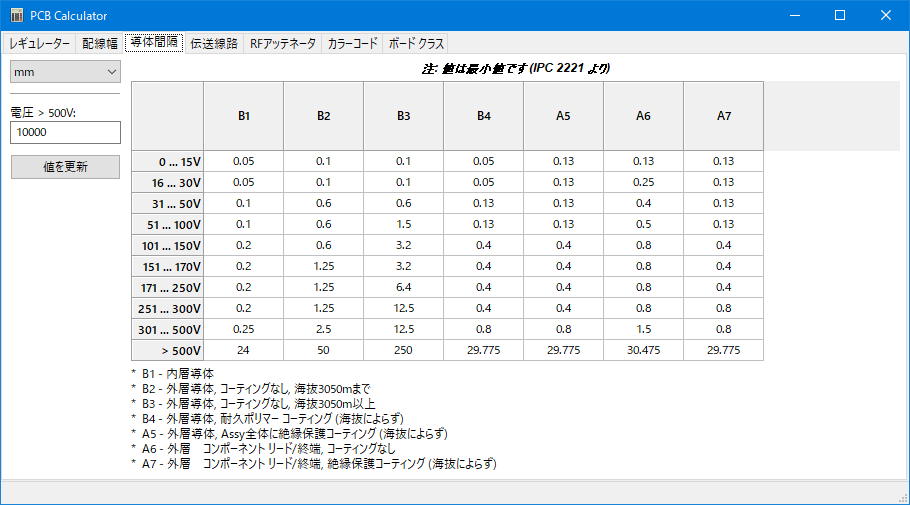The width and height of the screenshot is (910, 505).
Task: Click the cell showing 30.475
Action: coord(643,350)
